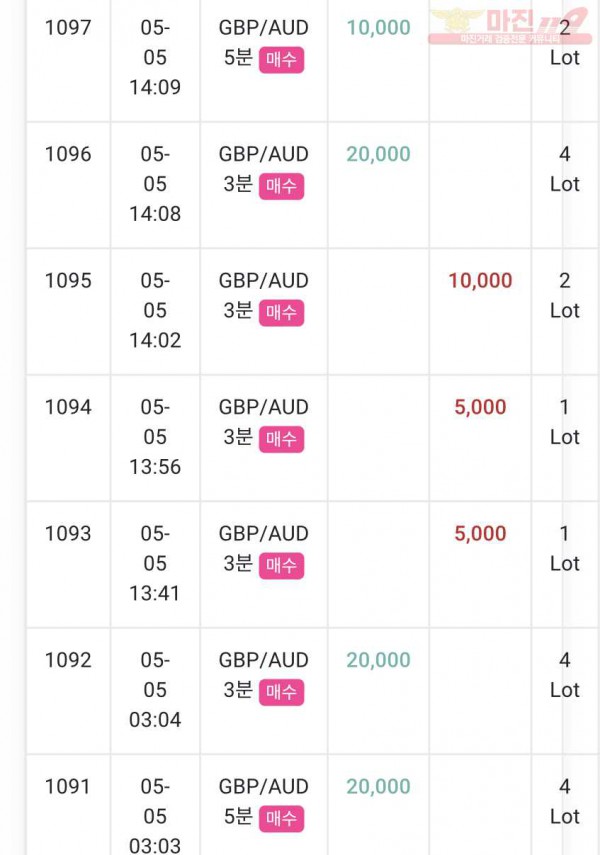This screenshot has height=855, width=600.
Task: Click the green 10,000 amount in row 1097
Action: click(x=379, y=27)
